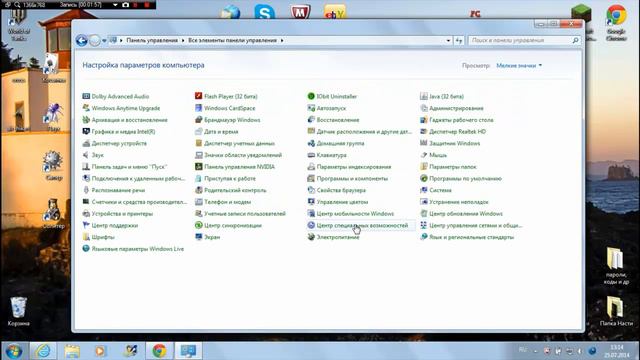Open the Экран icon

[x=198, y=237]
